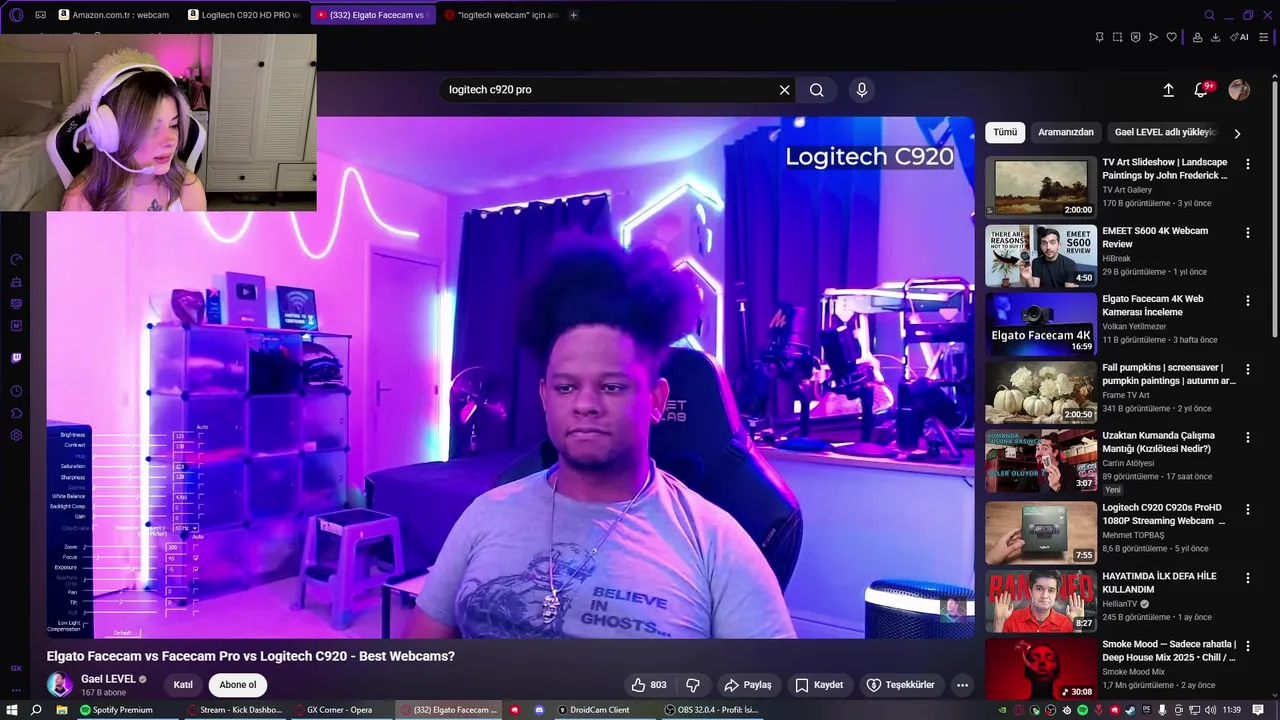Click the volume icon in the system tray

pos(1211,710)
